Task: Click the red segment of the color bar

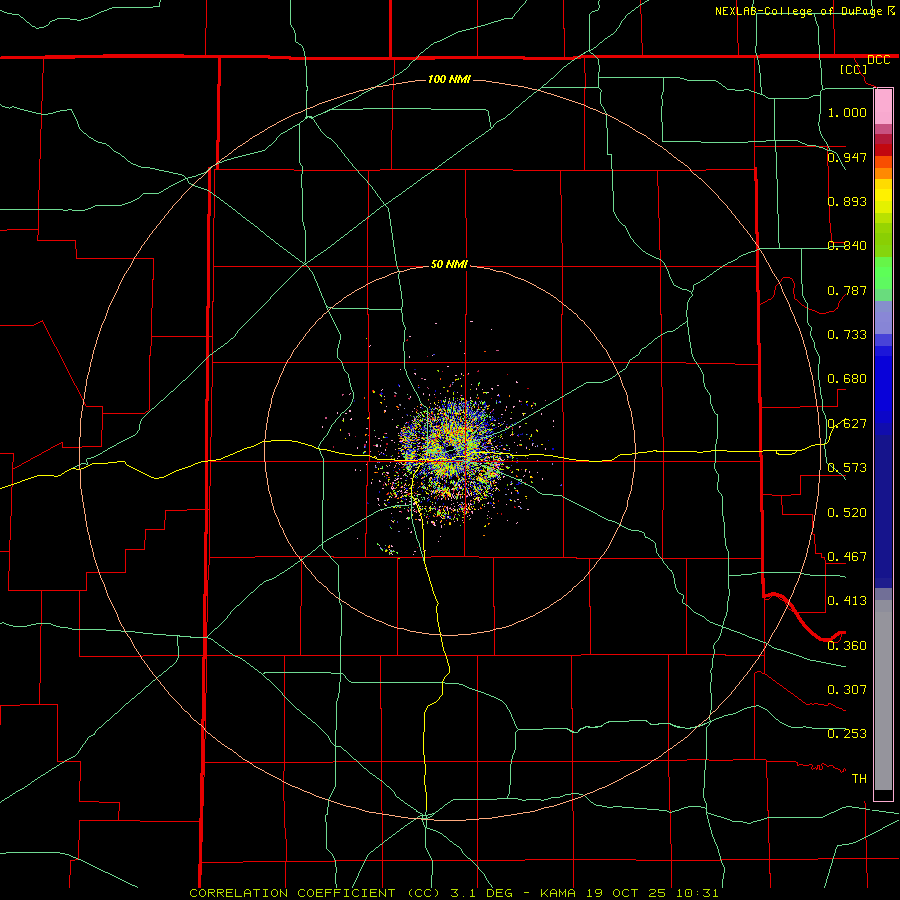Action: tap(883, 150)
